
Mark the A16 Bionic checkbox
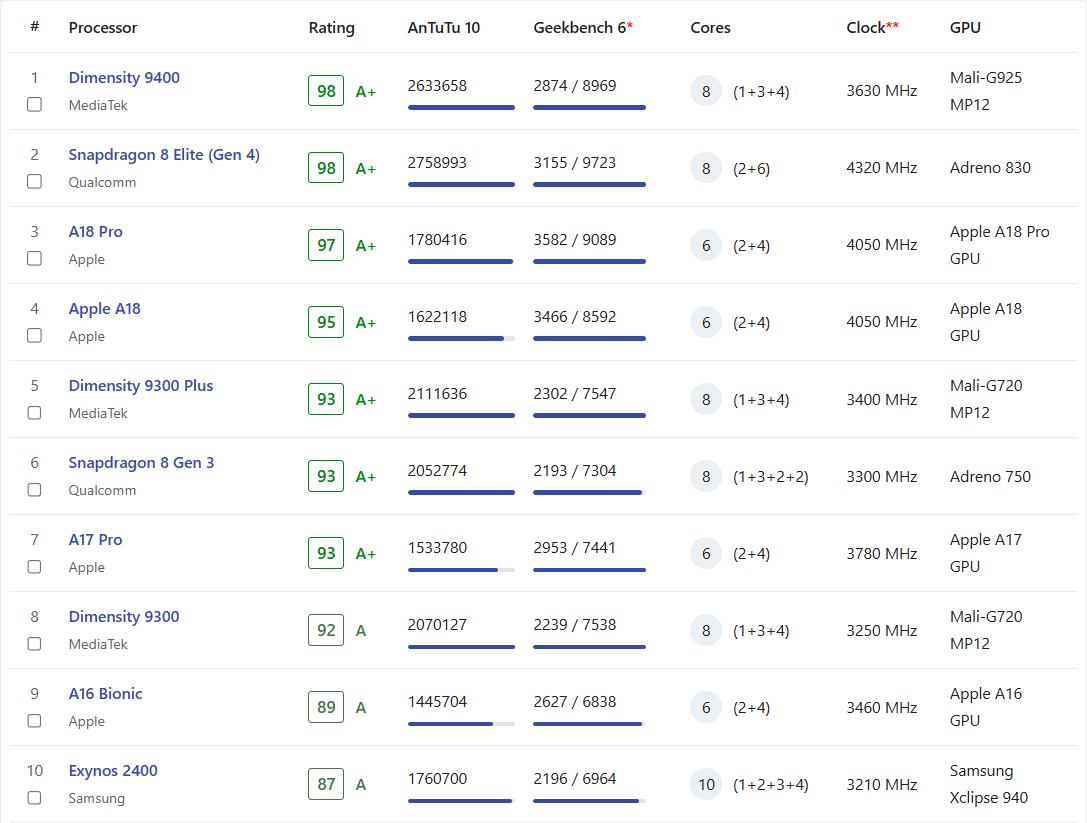coord(35,720)
